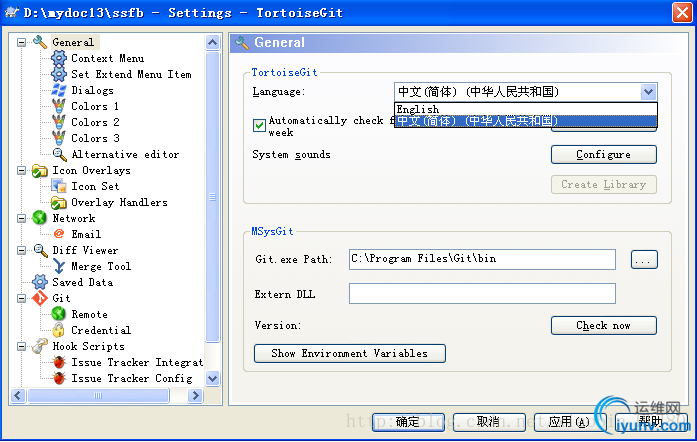
Task: Click the Alternative editor magnifier icon
Action: click(x=59, y=154)
